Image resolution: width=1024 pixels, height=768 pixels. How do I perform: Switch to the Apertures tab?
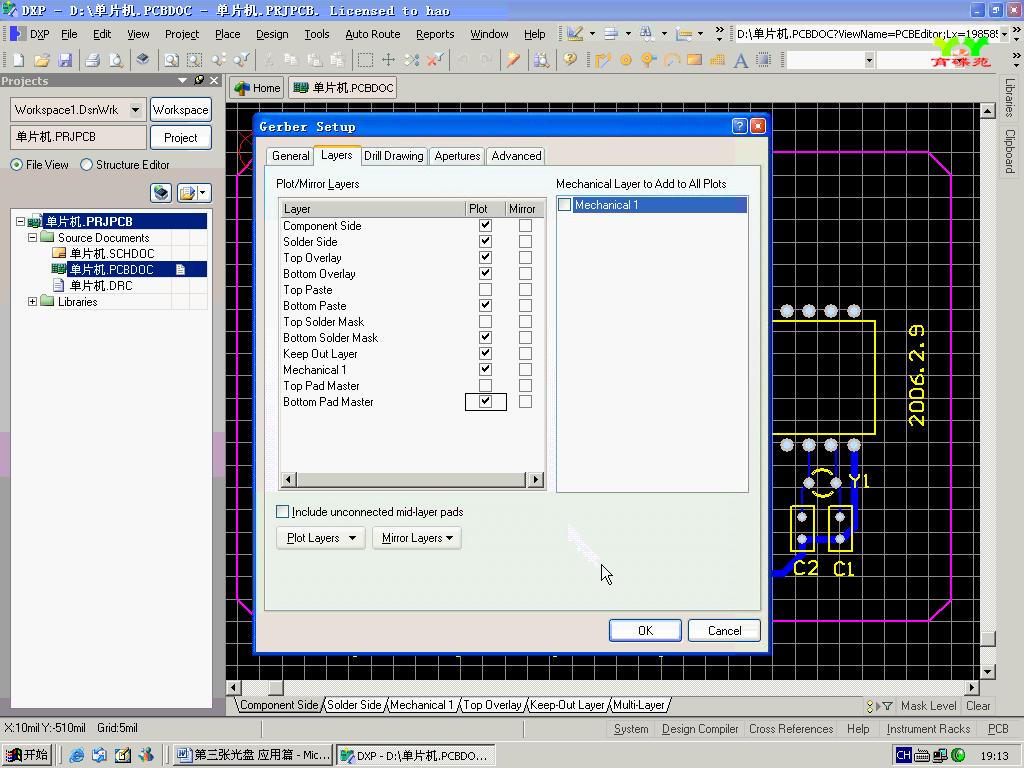click(x=457, y=156)
